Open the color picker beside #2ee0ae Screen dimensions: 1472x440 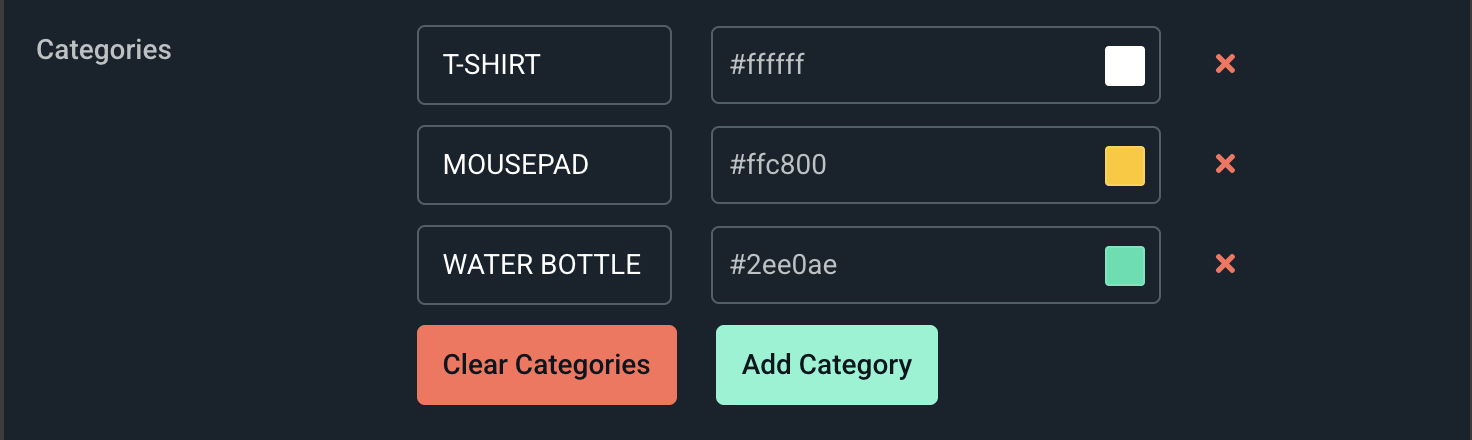[x=1124, y=266]
